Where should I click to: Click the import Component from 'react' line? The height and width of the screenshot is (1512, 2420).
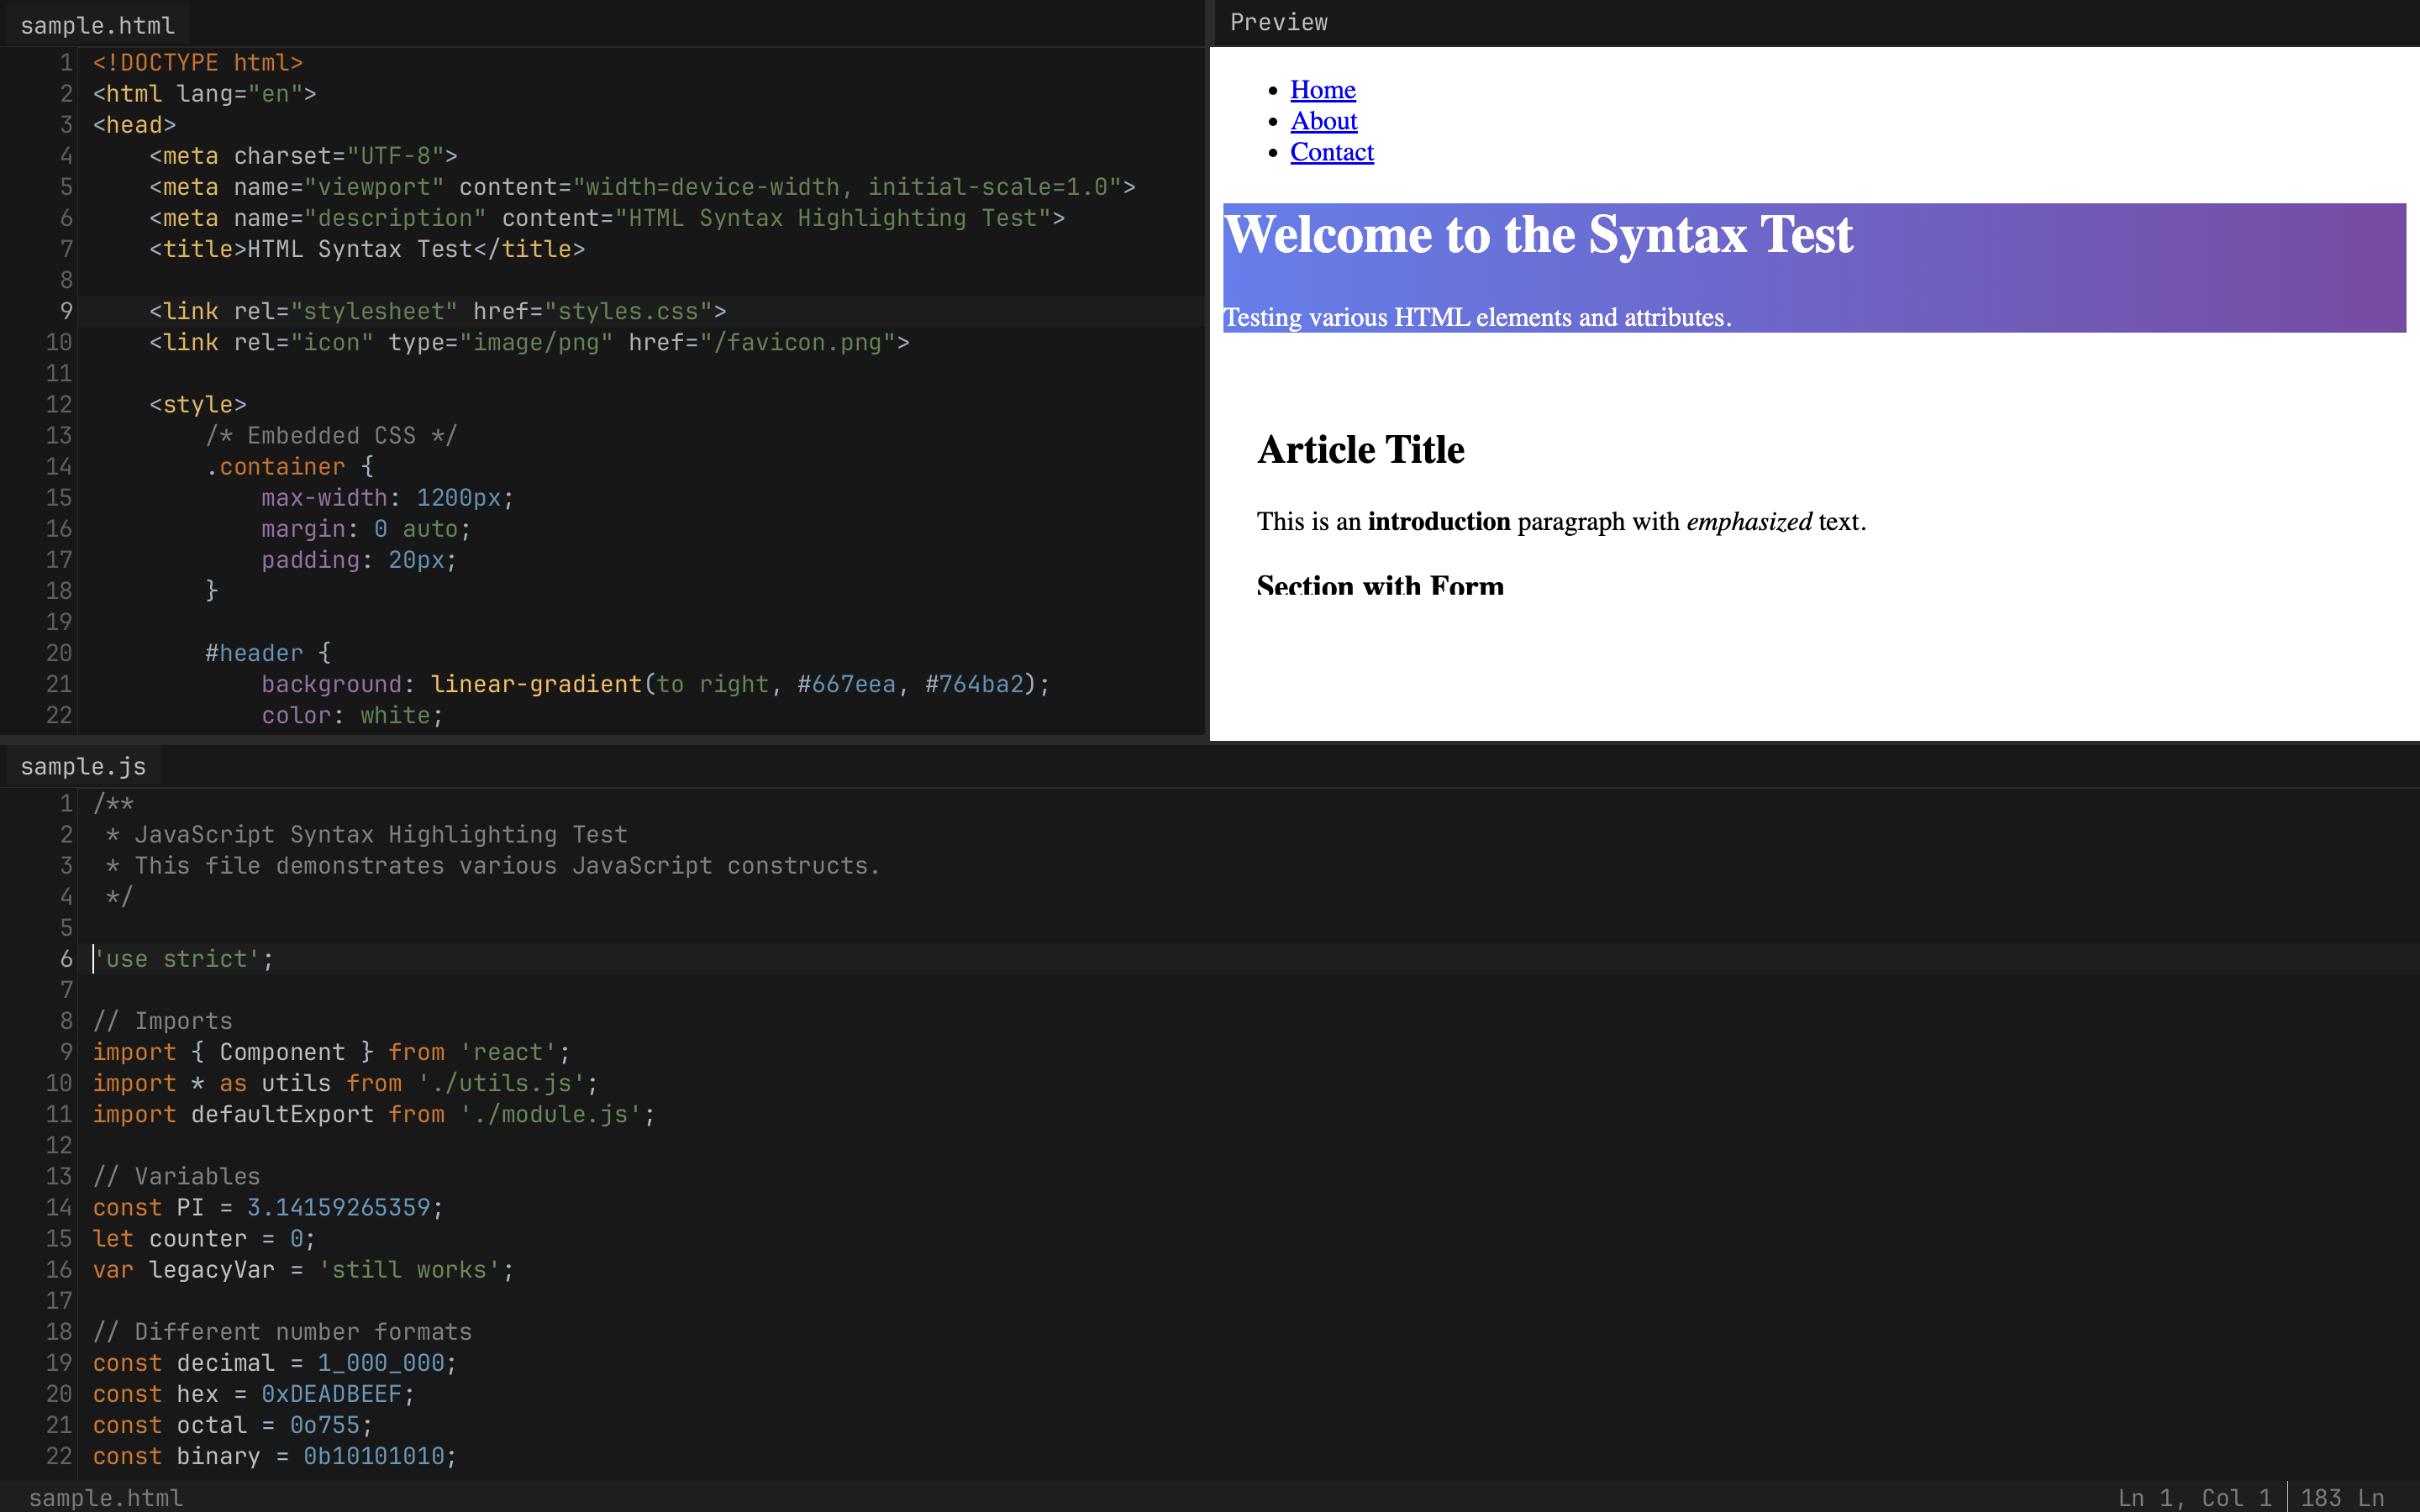(331, 1051)
